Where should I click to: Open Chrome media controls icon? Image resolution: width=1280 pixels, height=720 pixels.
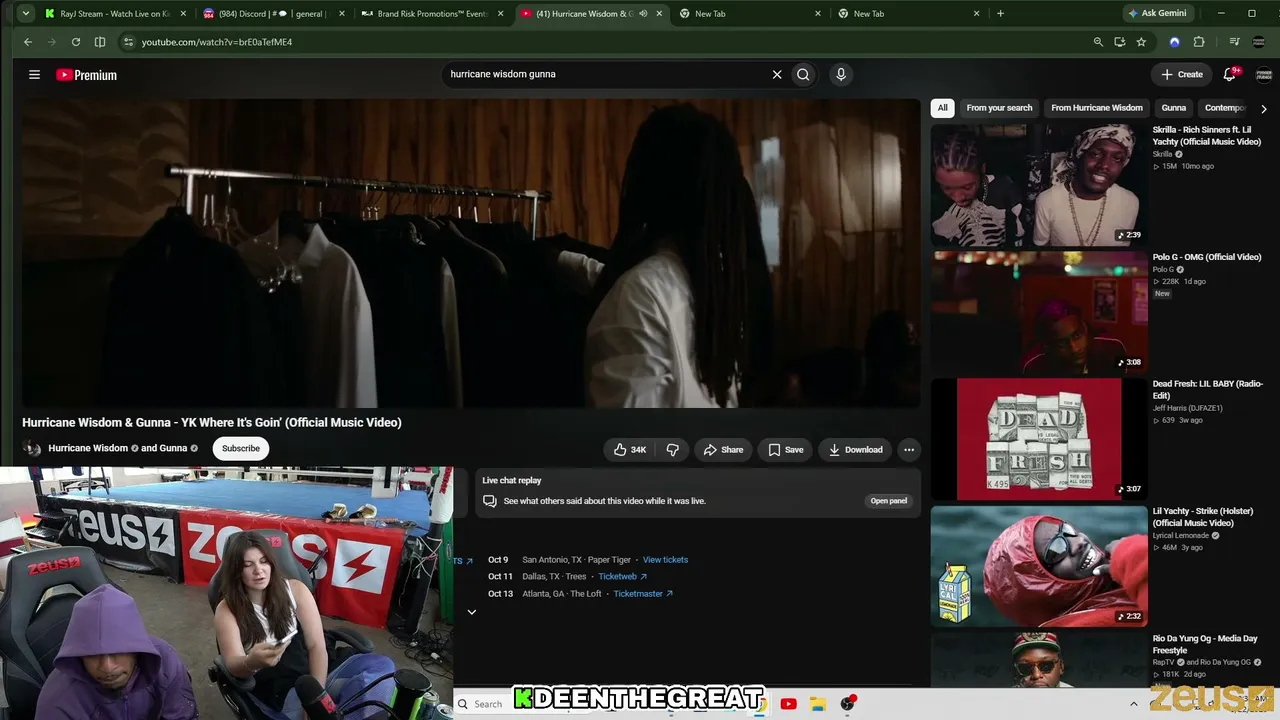pyautogui.click(x=1235, y=42)
